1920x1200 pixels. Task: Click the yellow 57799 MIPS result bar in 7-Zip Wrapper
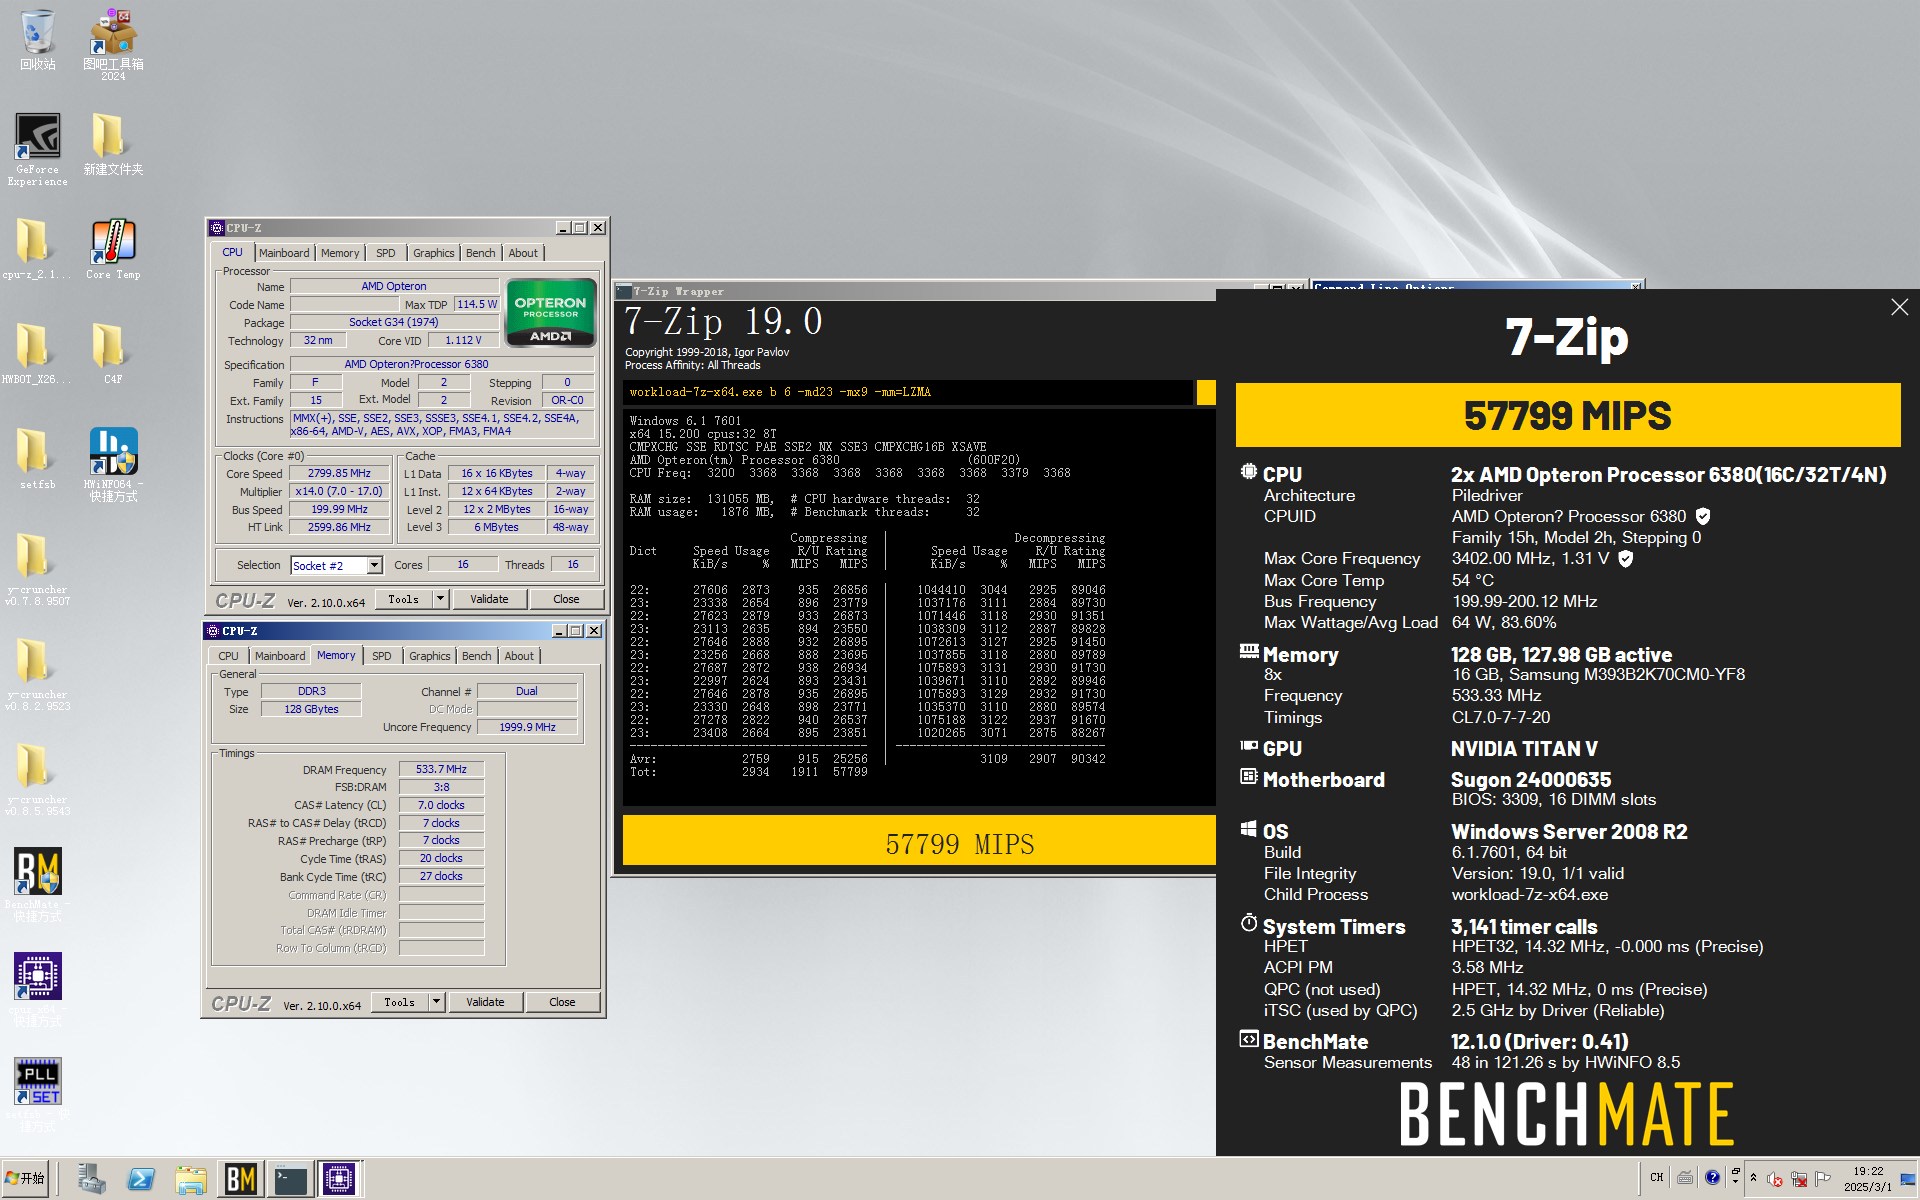[919, 840]
